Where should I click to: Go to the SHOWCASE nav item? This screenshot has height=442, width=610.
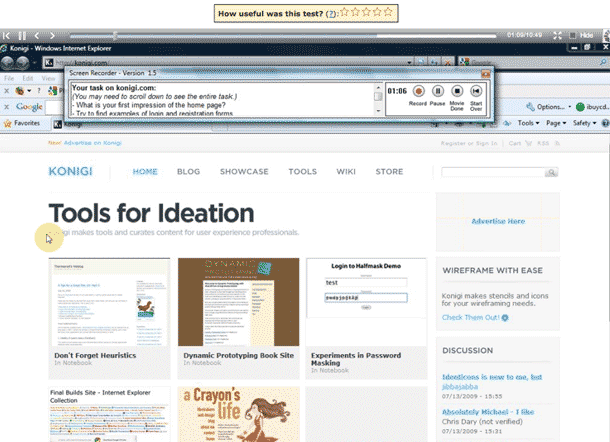click(x=244, y=172)
